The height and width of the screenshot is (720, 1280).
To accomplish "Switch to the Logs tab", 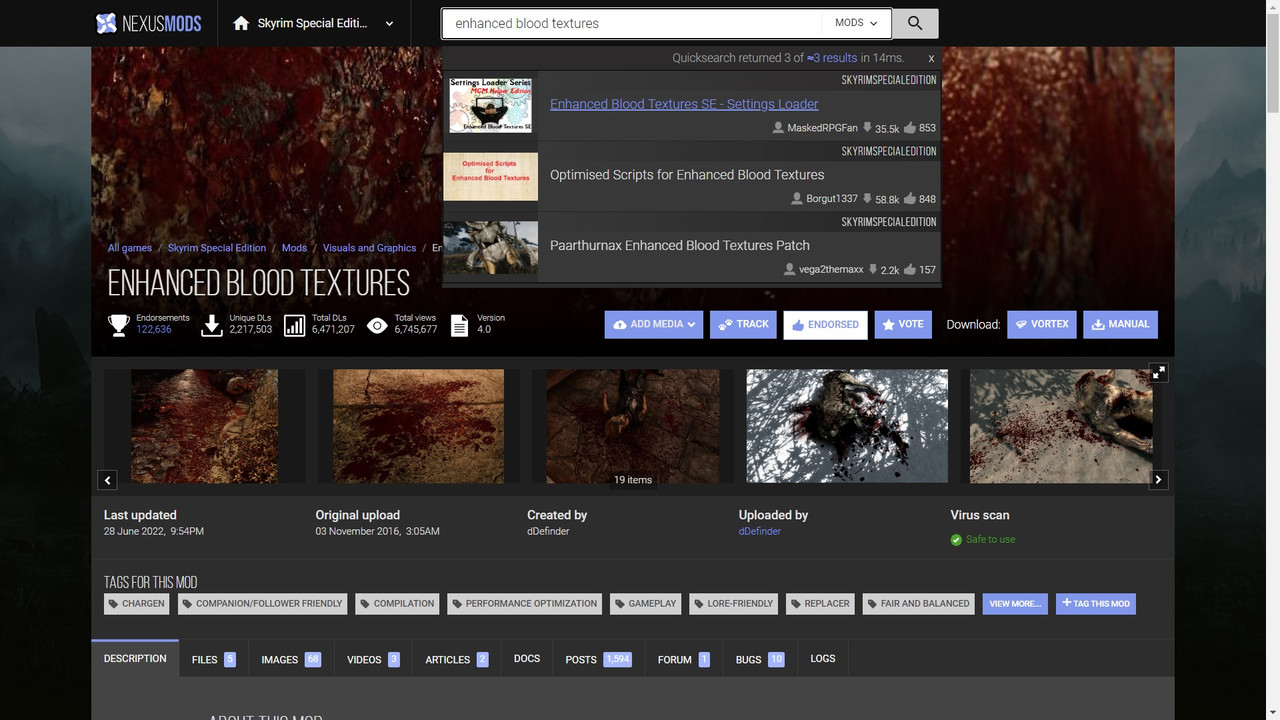I will (823, 659).
